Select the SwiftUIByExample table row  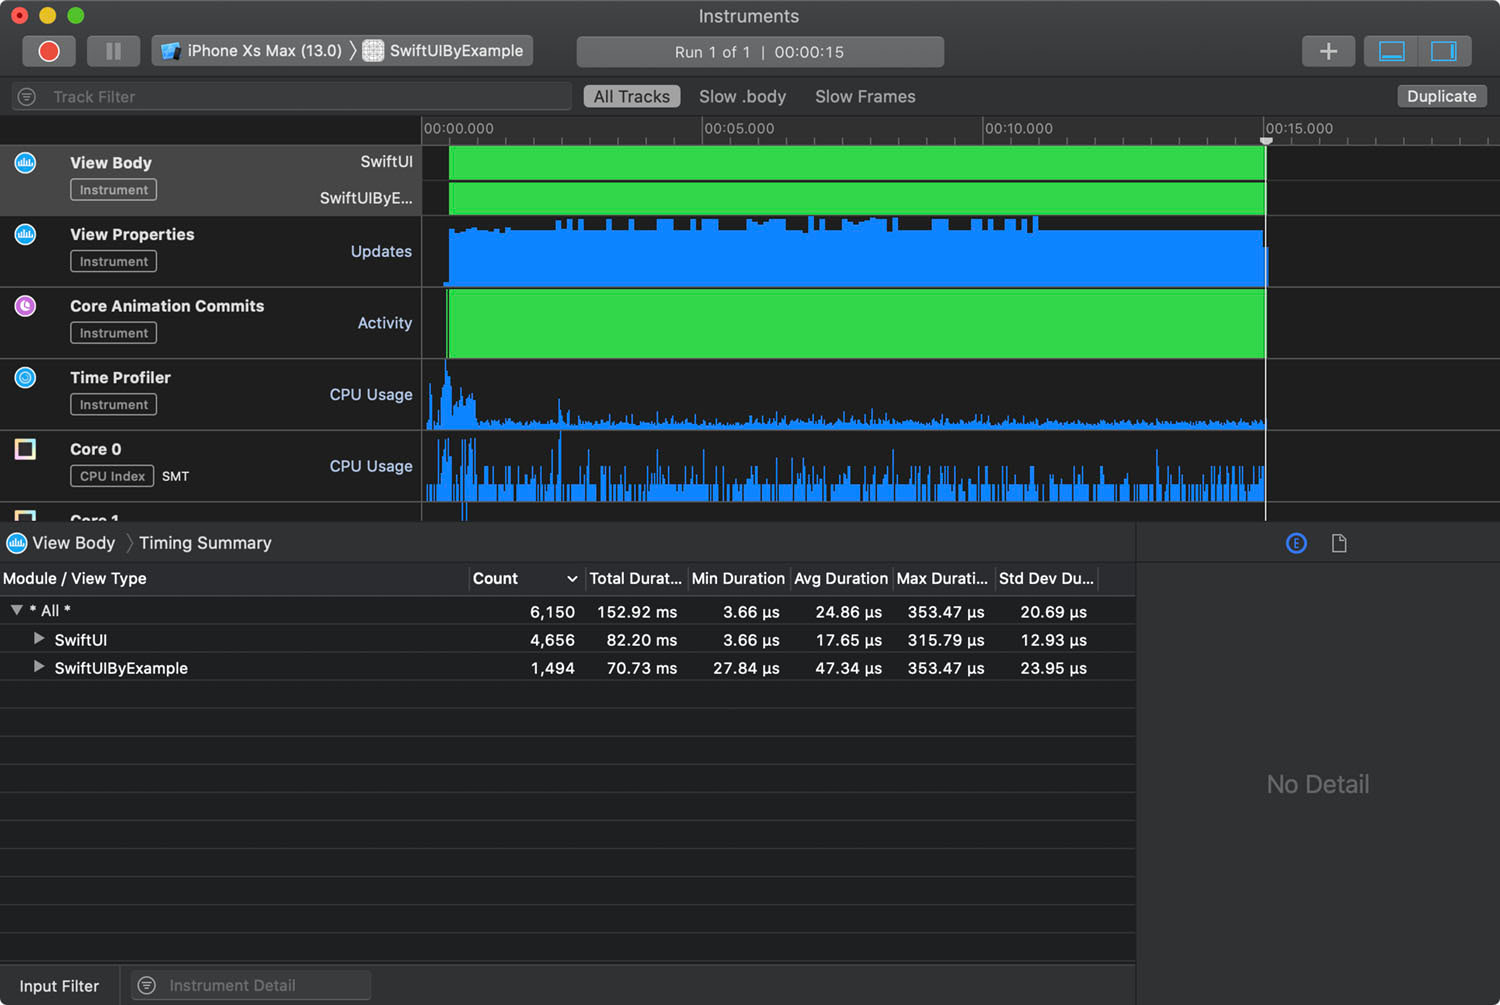[x=567, y=667]
